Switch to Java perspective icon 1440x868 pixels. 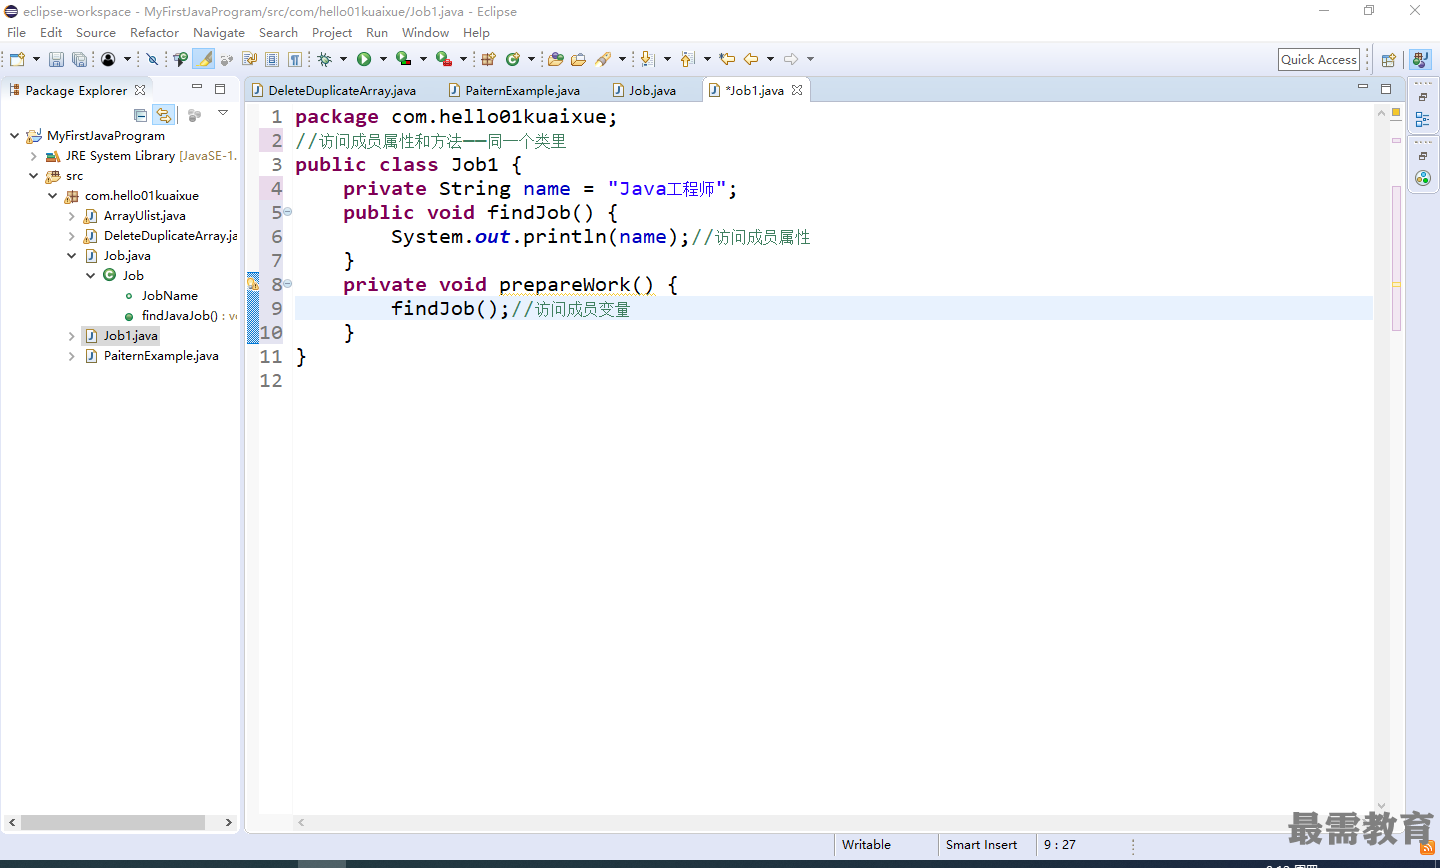tap(1420, 60)
